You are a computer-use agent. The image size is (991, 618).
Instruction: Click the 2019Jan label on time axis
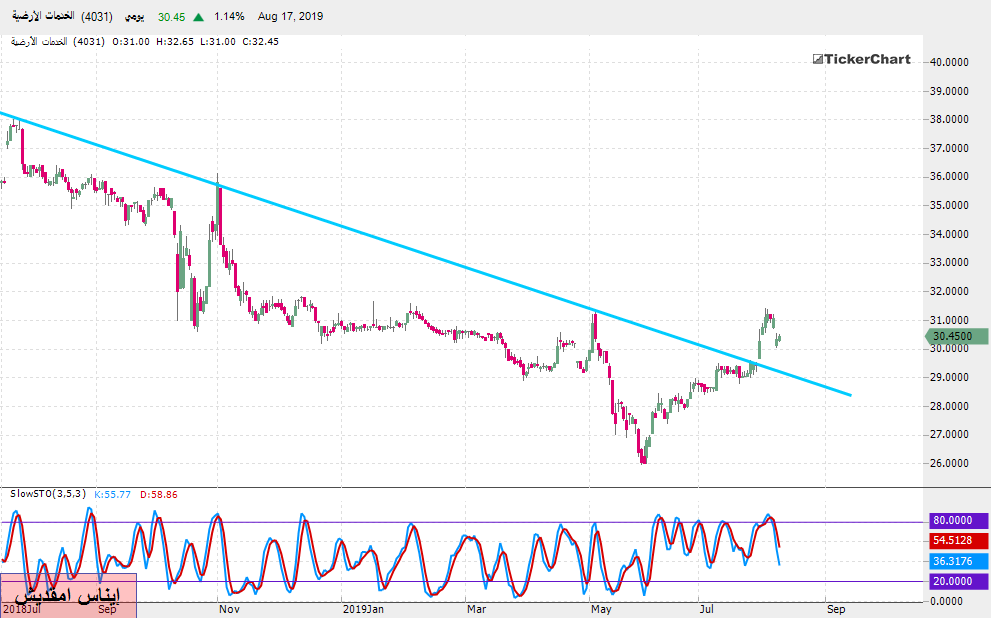[x=363, y=608]
